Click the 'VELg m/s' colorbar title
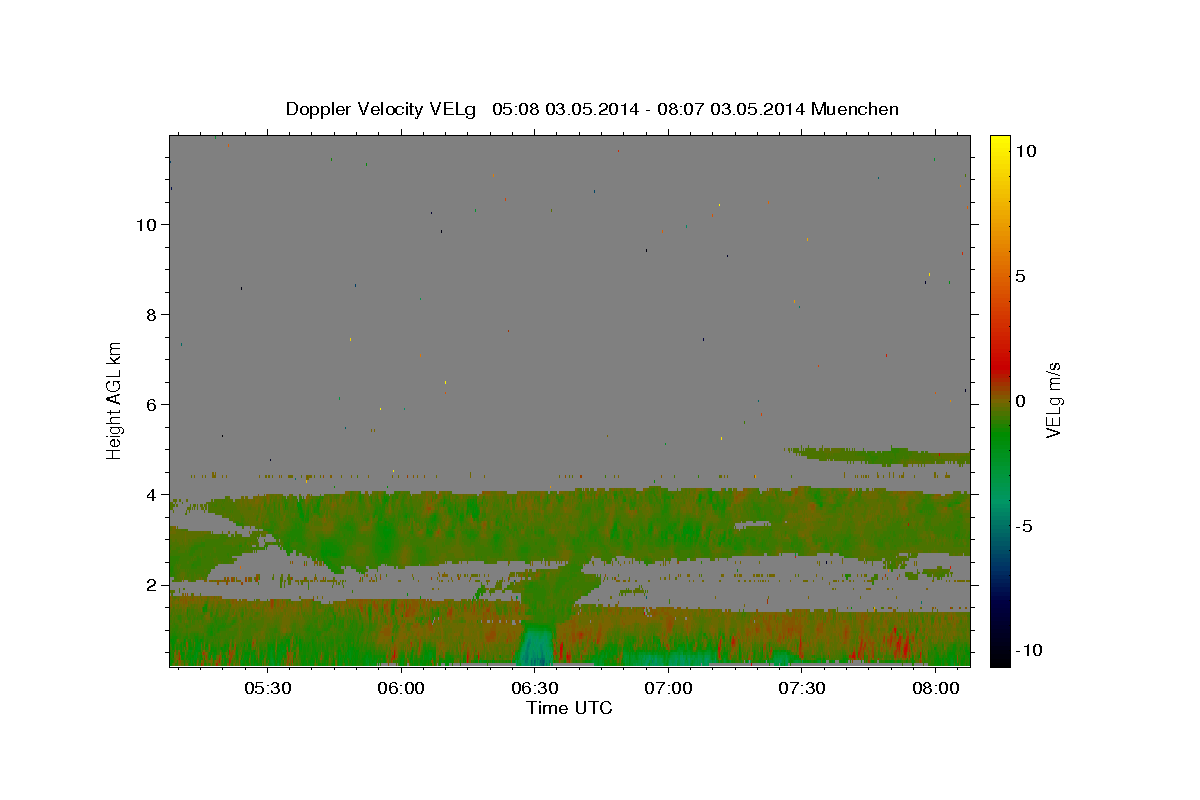This screenshot has width=1200, height=800. [1054, 400]
